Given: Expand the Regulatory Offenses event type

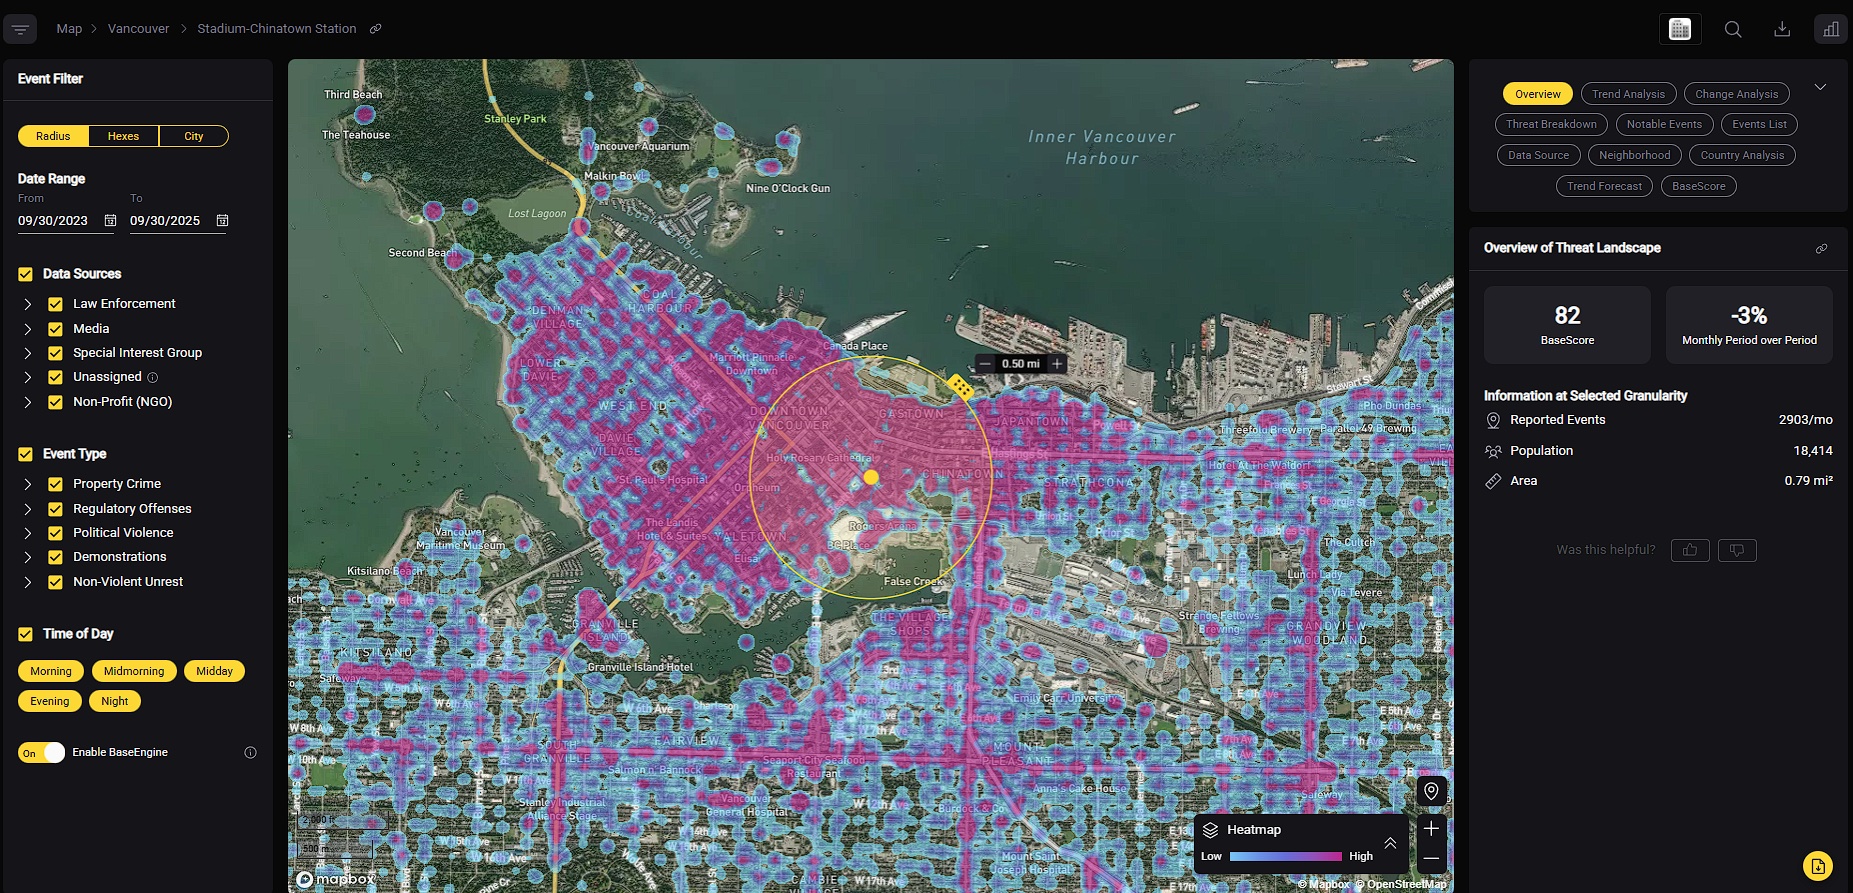Looking at the screenshot, I should point(27,509).
